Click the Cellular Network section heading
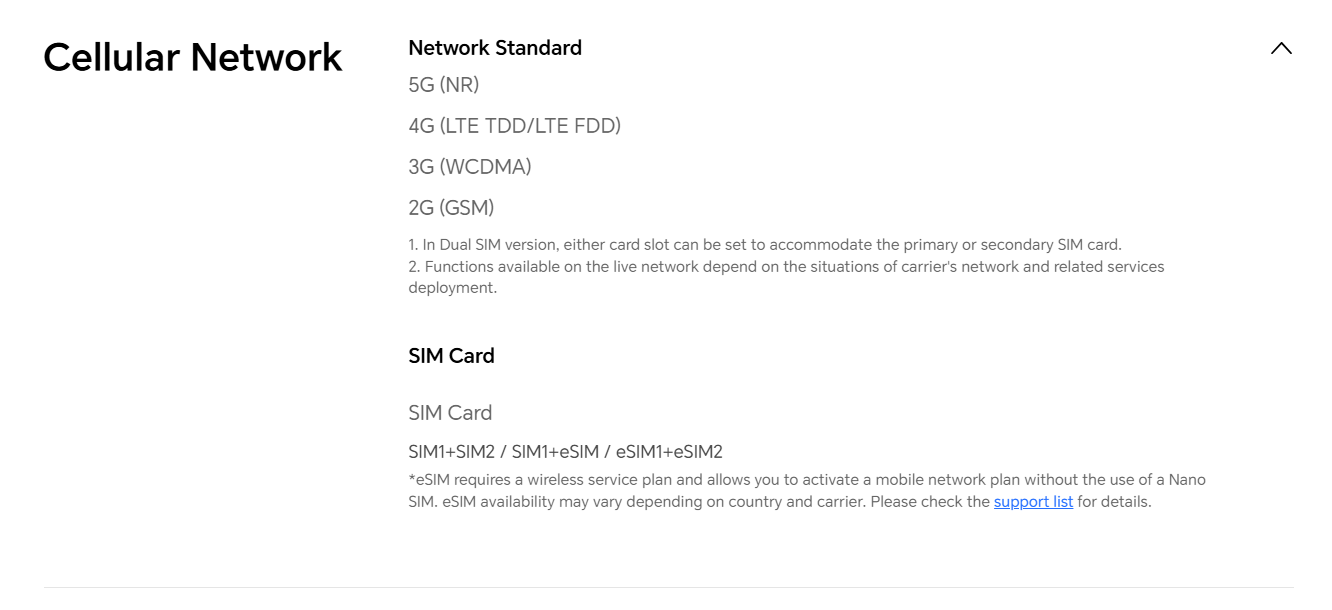Viewport: 1332px width, 610px height. pos(193,58)
